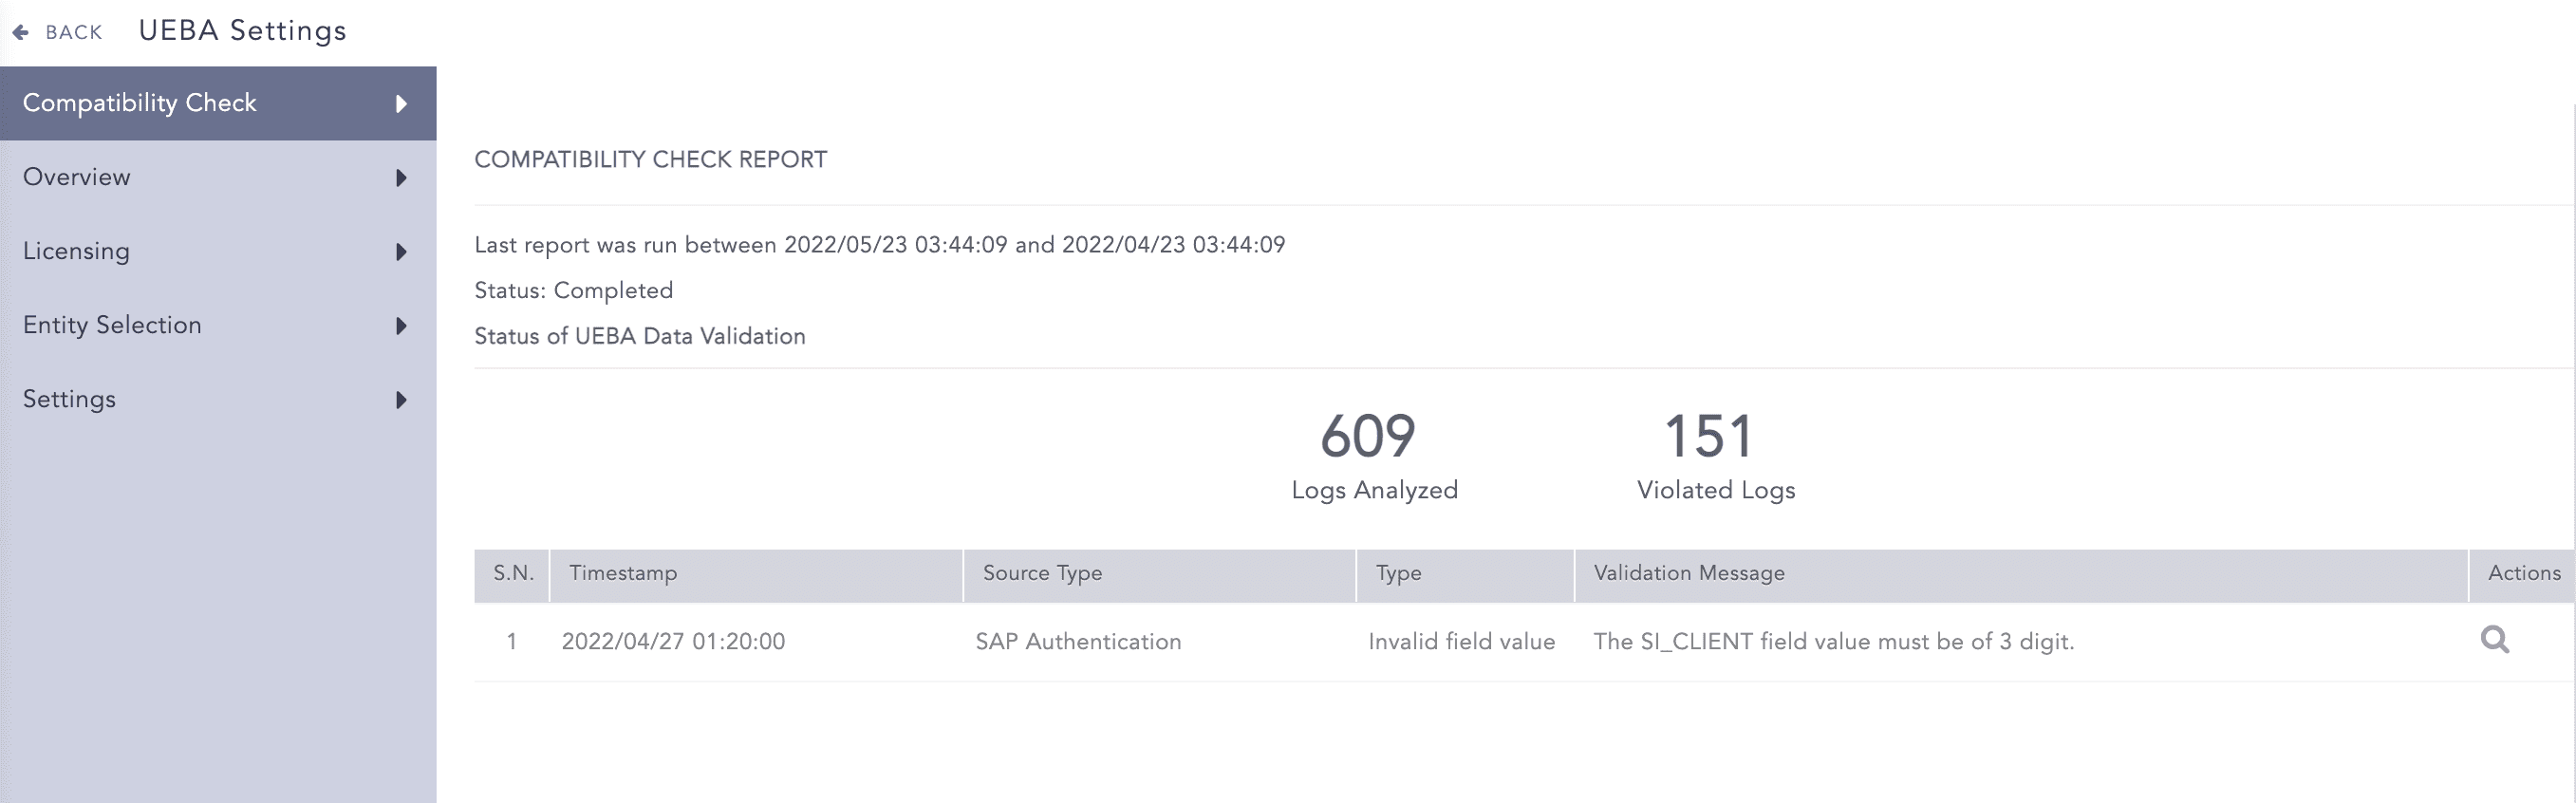Viewport: 2576px width, 803px height.
Task: Click the magnifier icon in Actions column
Action: pyautogui.click(x=2494, y=640)
